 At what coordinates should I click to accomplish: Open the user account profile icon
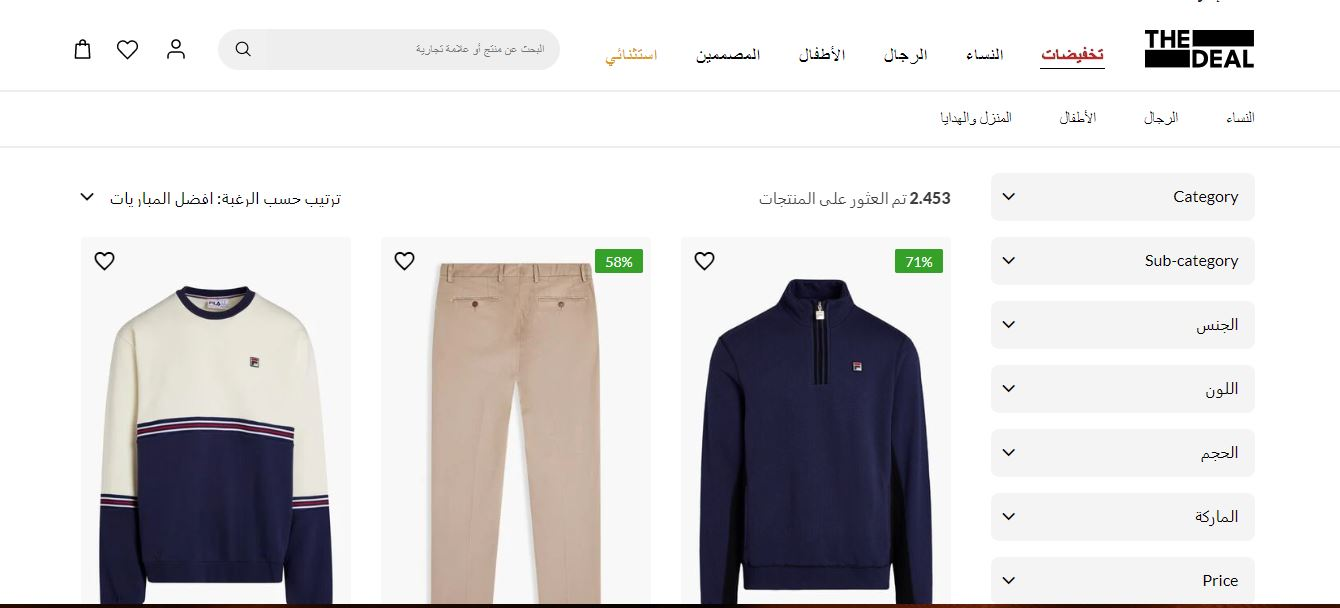[x=176, y=49]
